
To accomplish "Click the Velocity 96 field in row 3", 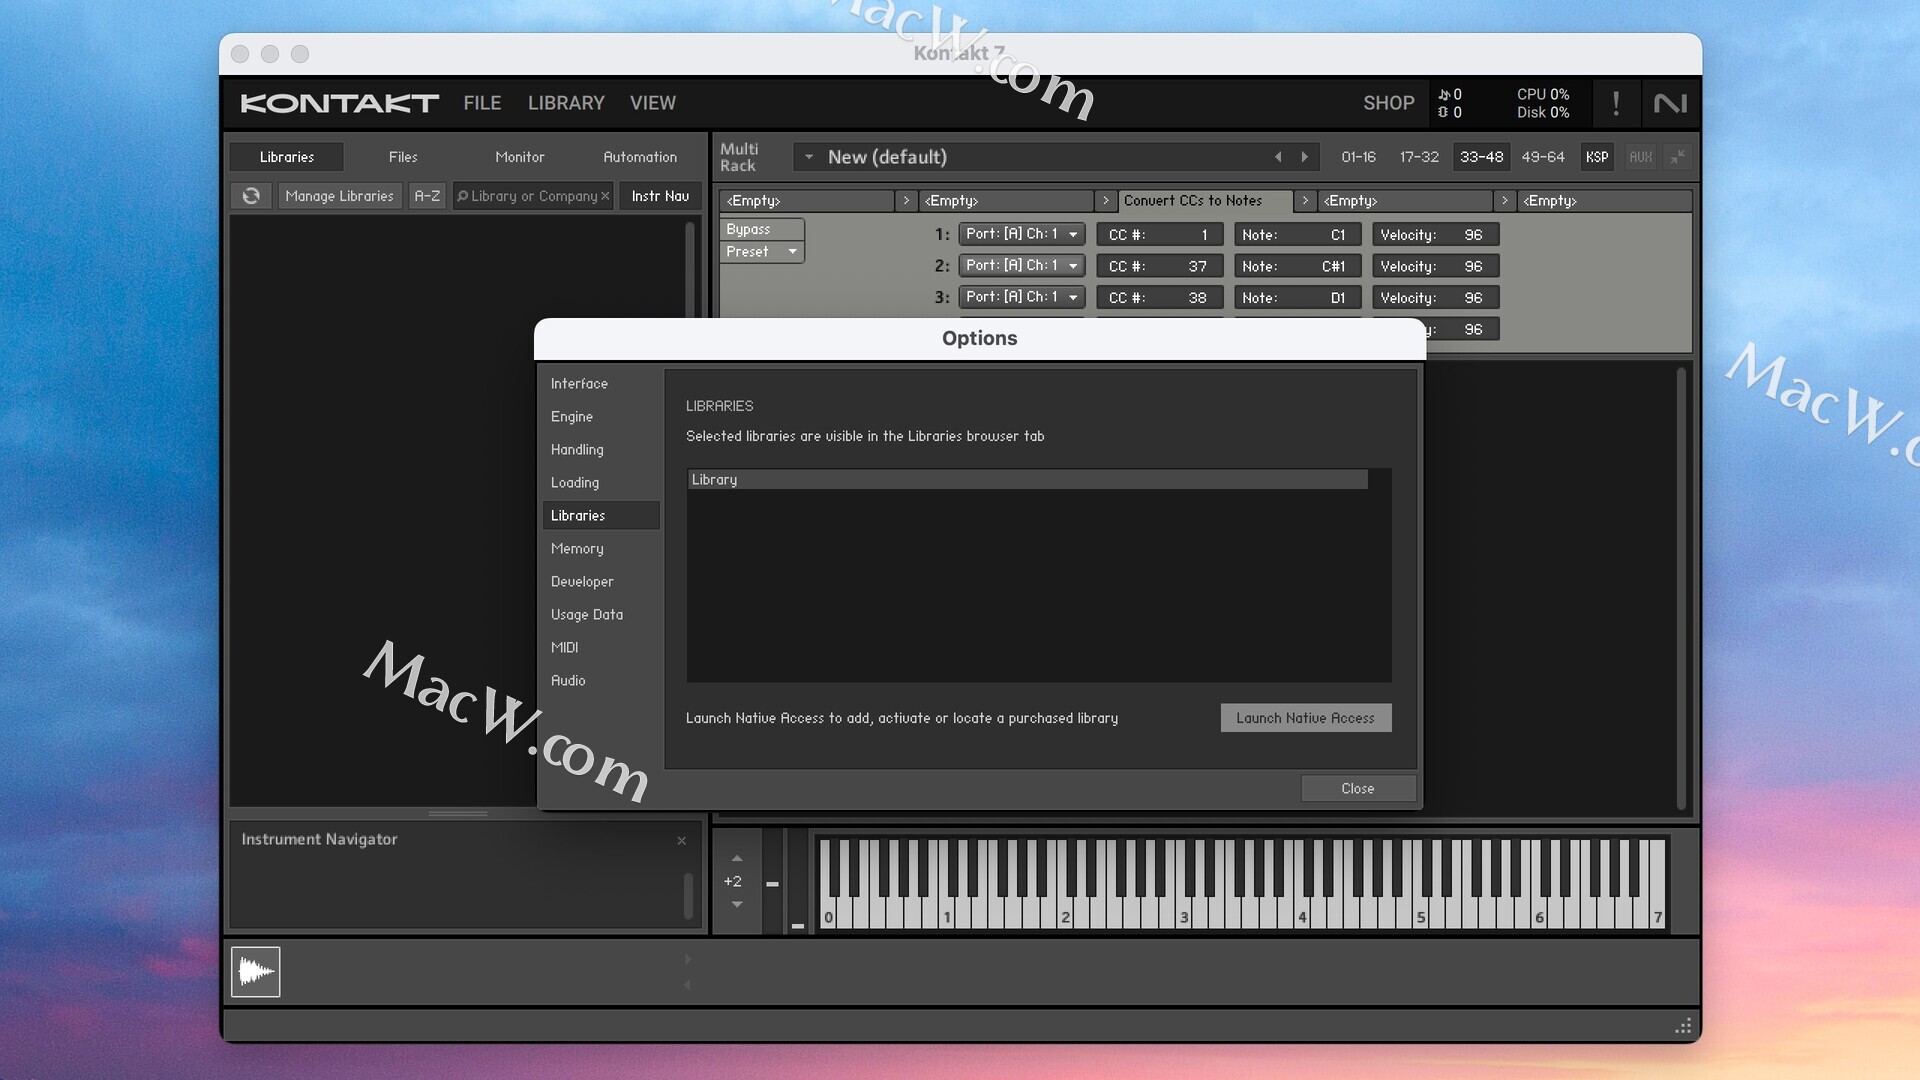I will pyautogui.click(x=1435, y=297).
